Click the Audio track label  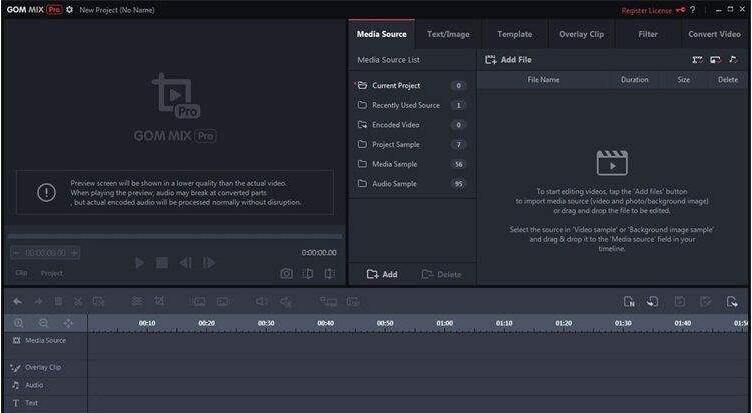[x=34, y=385]
